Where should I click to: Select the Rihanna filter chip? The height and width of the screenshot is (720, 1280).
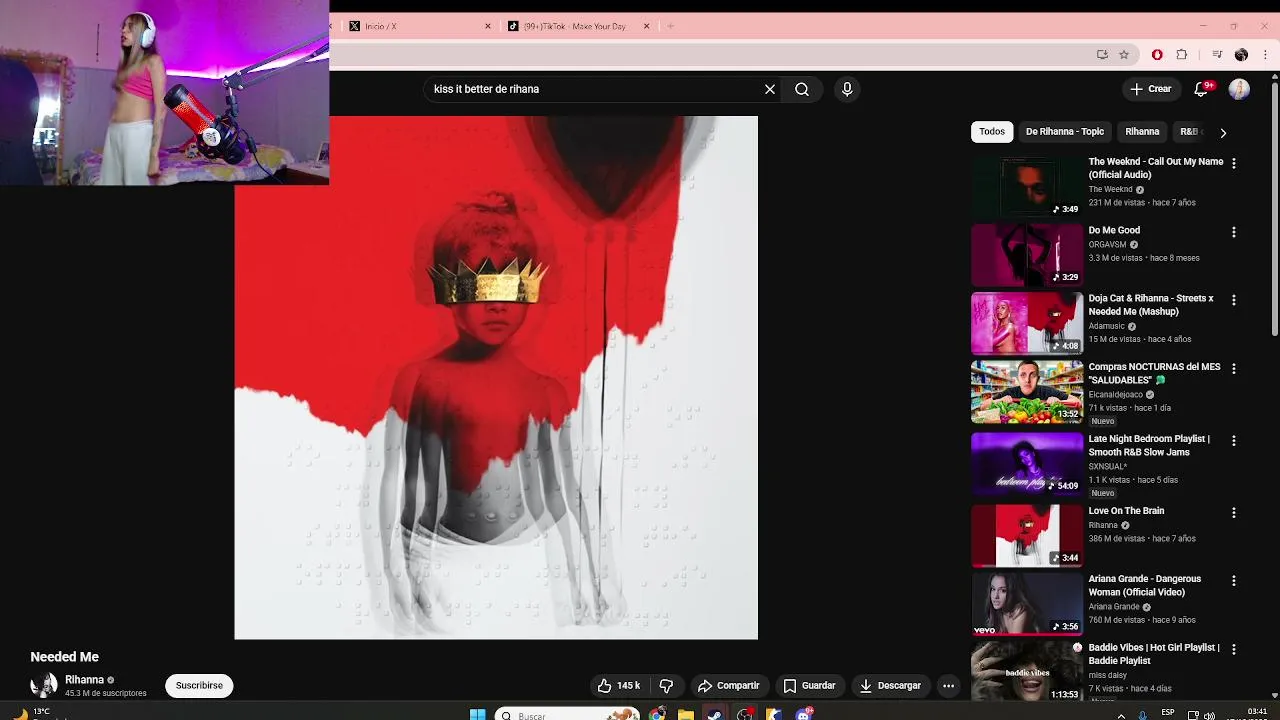coord(1142,132)
